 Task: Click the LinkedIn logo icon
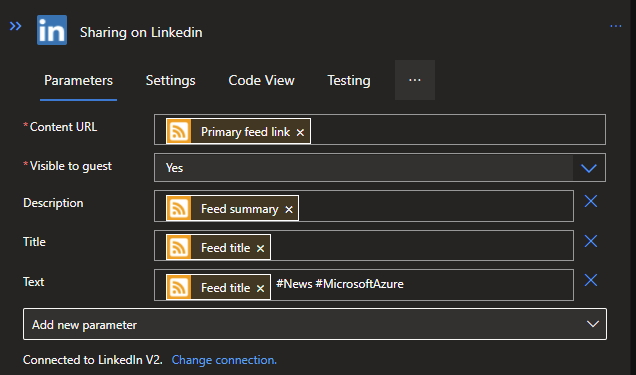[52, 30]
